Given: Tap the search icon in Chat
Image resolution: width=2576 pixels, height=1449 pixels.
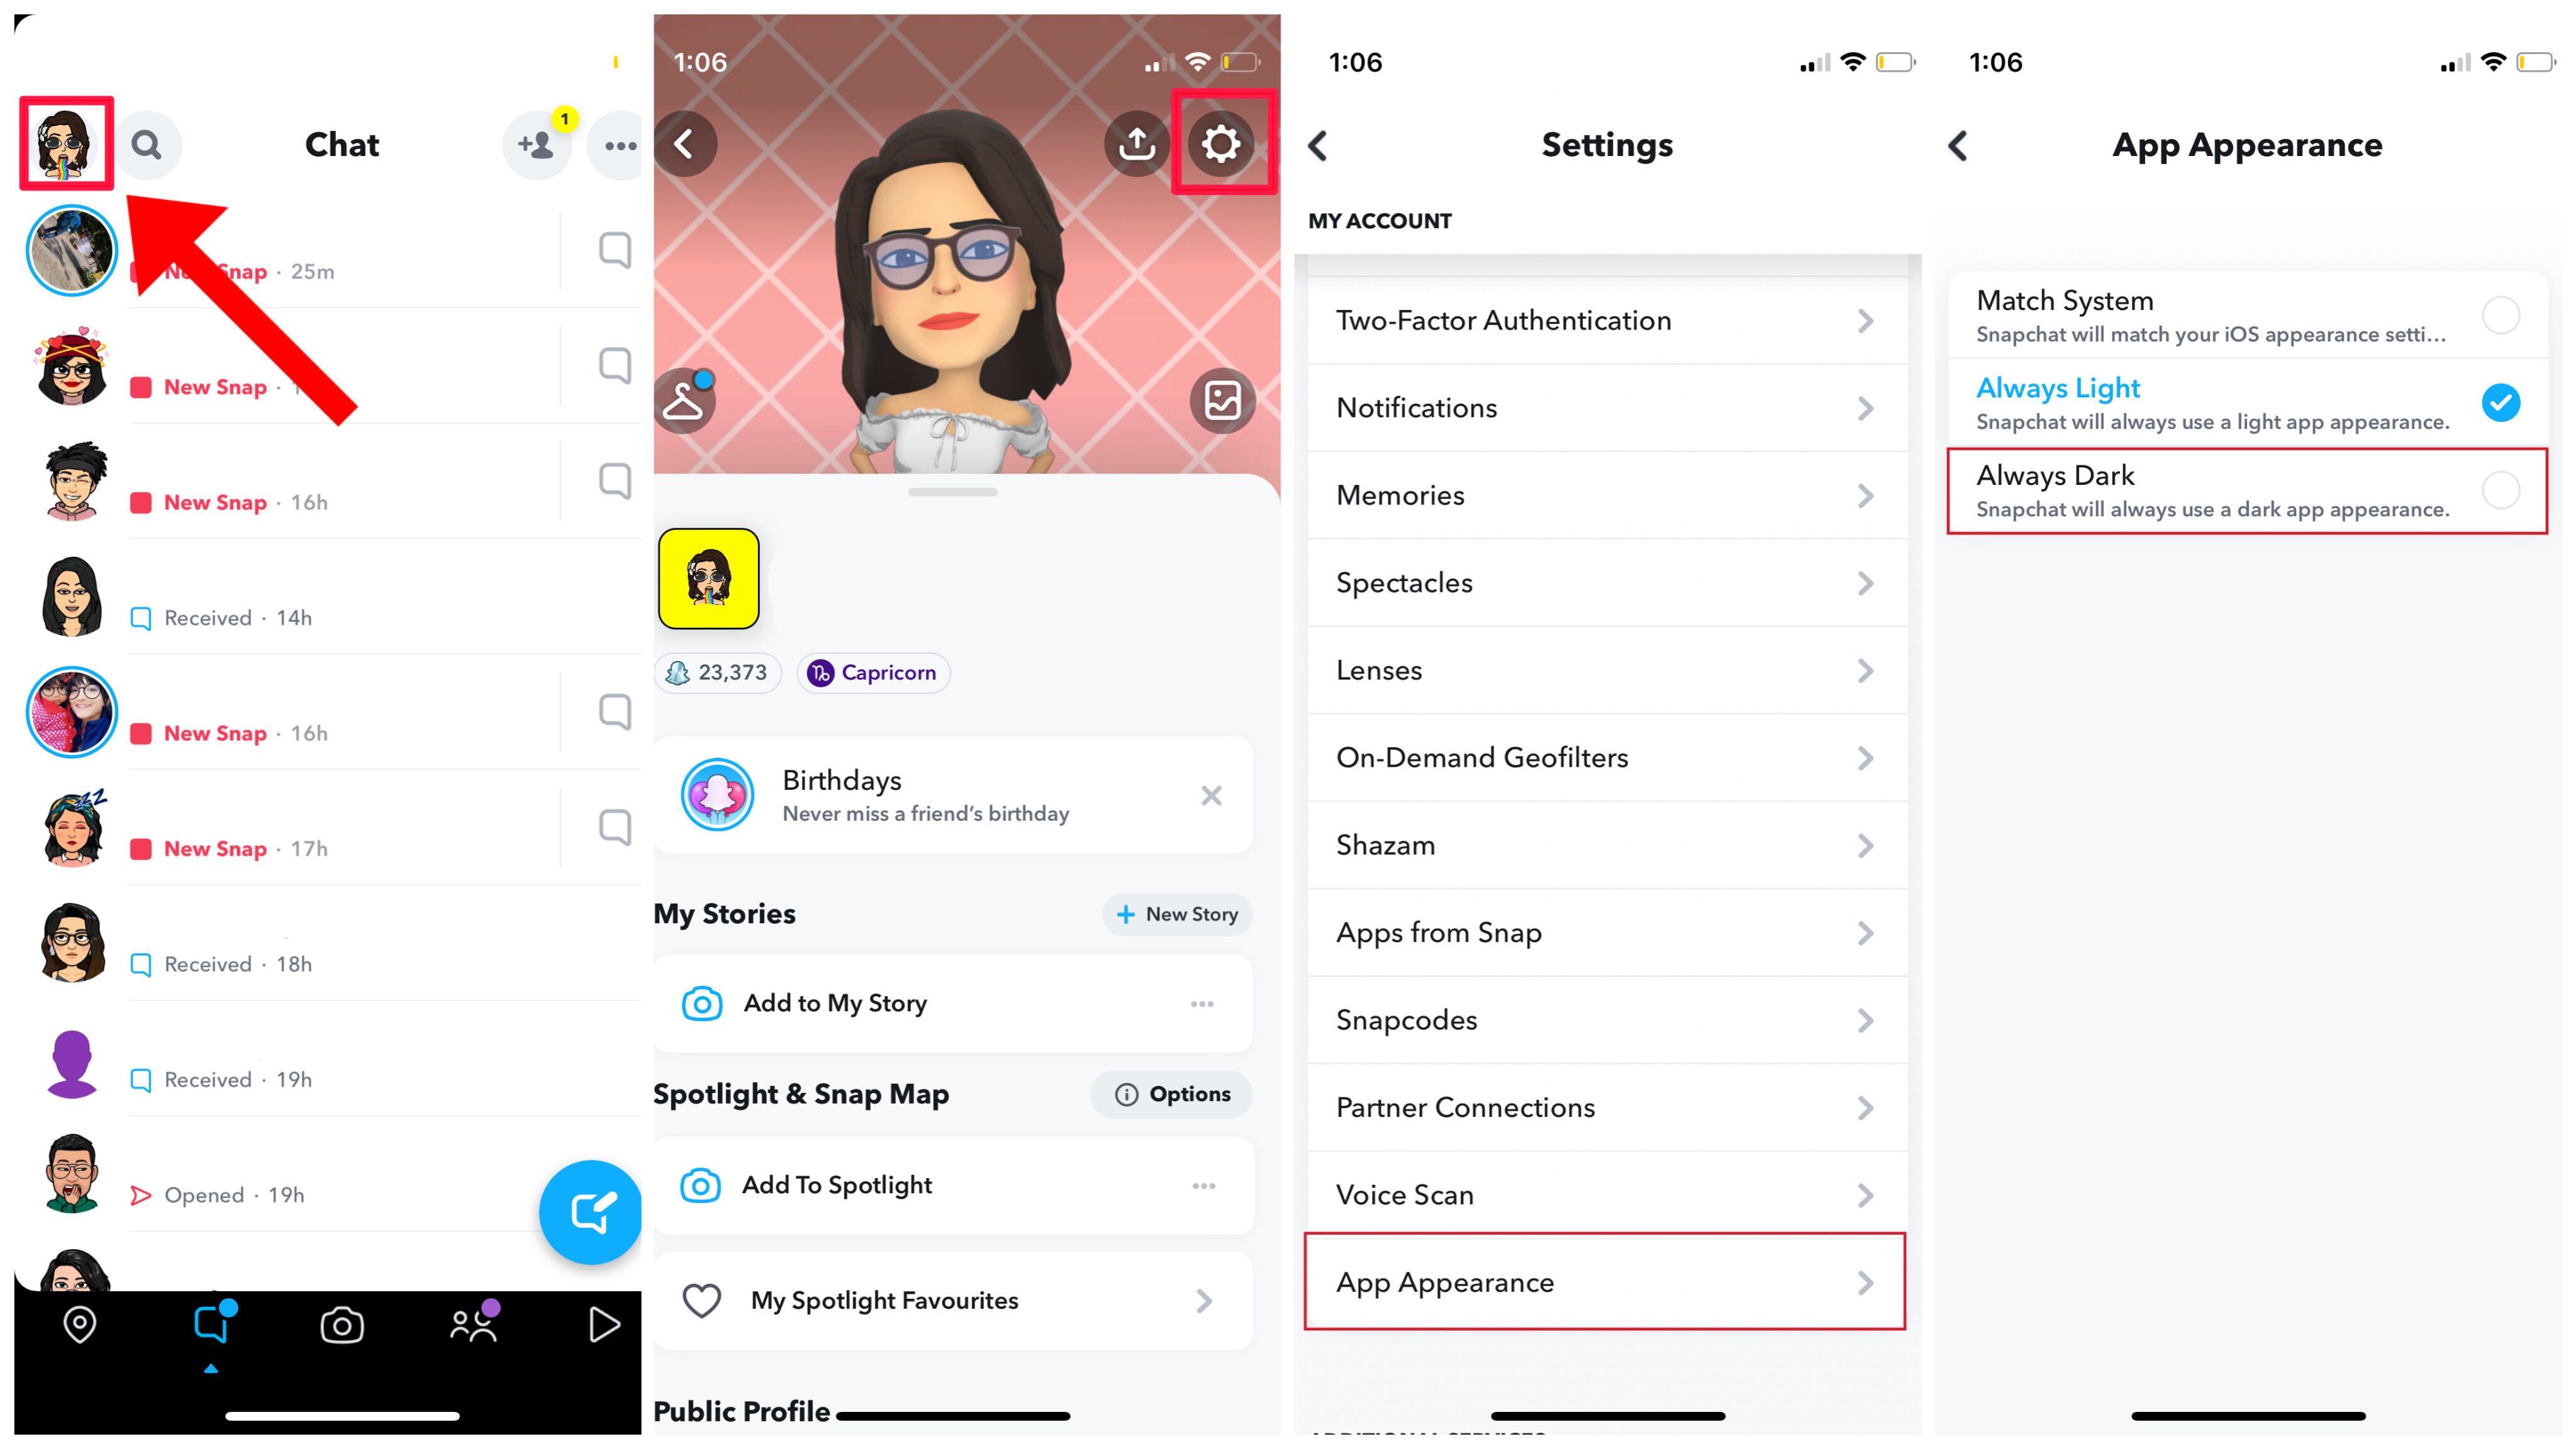Looking at the screenshot, I should 148,143.
